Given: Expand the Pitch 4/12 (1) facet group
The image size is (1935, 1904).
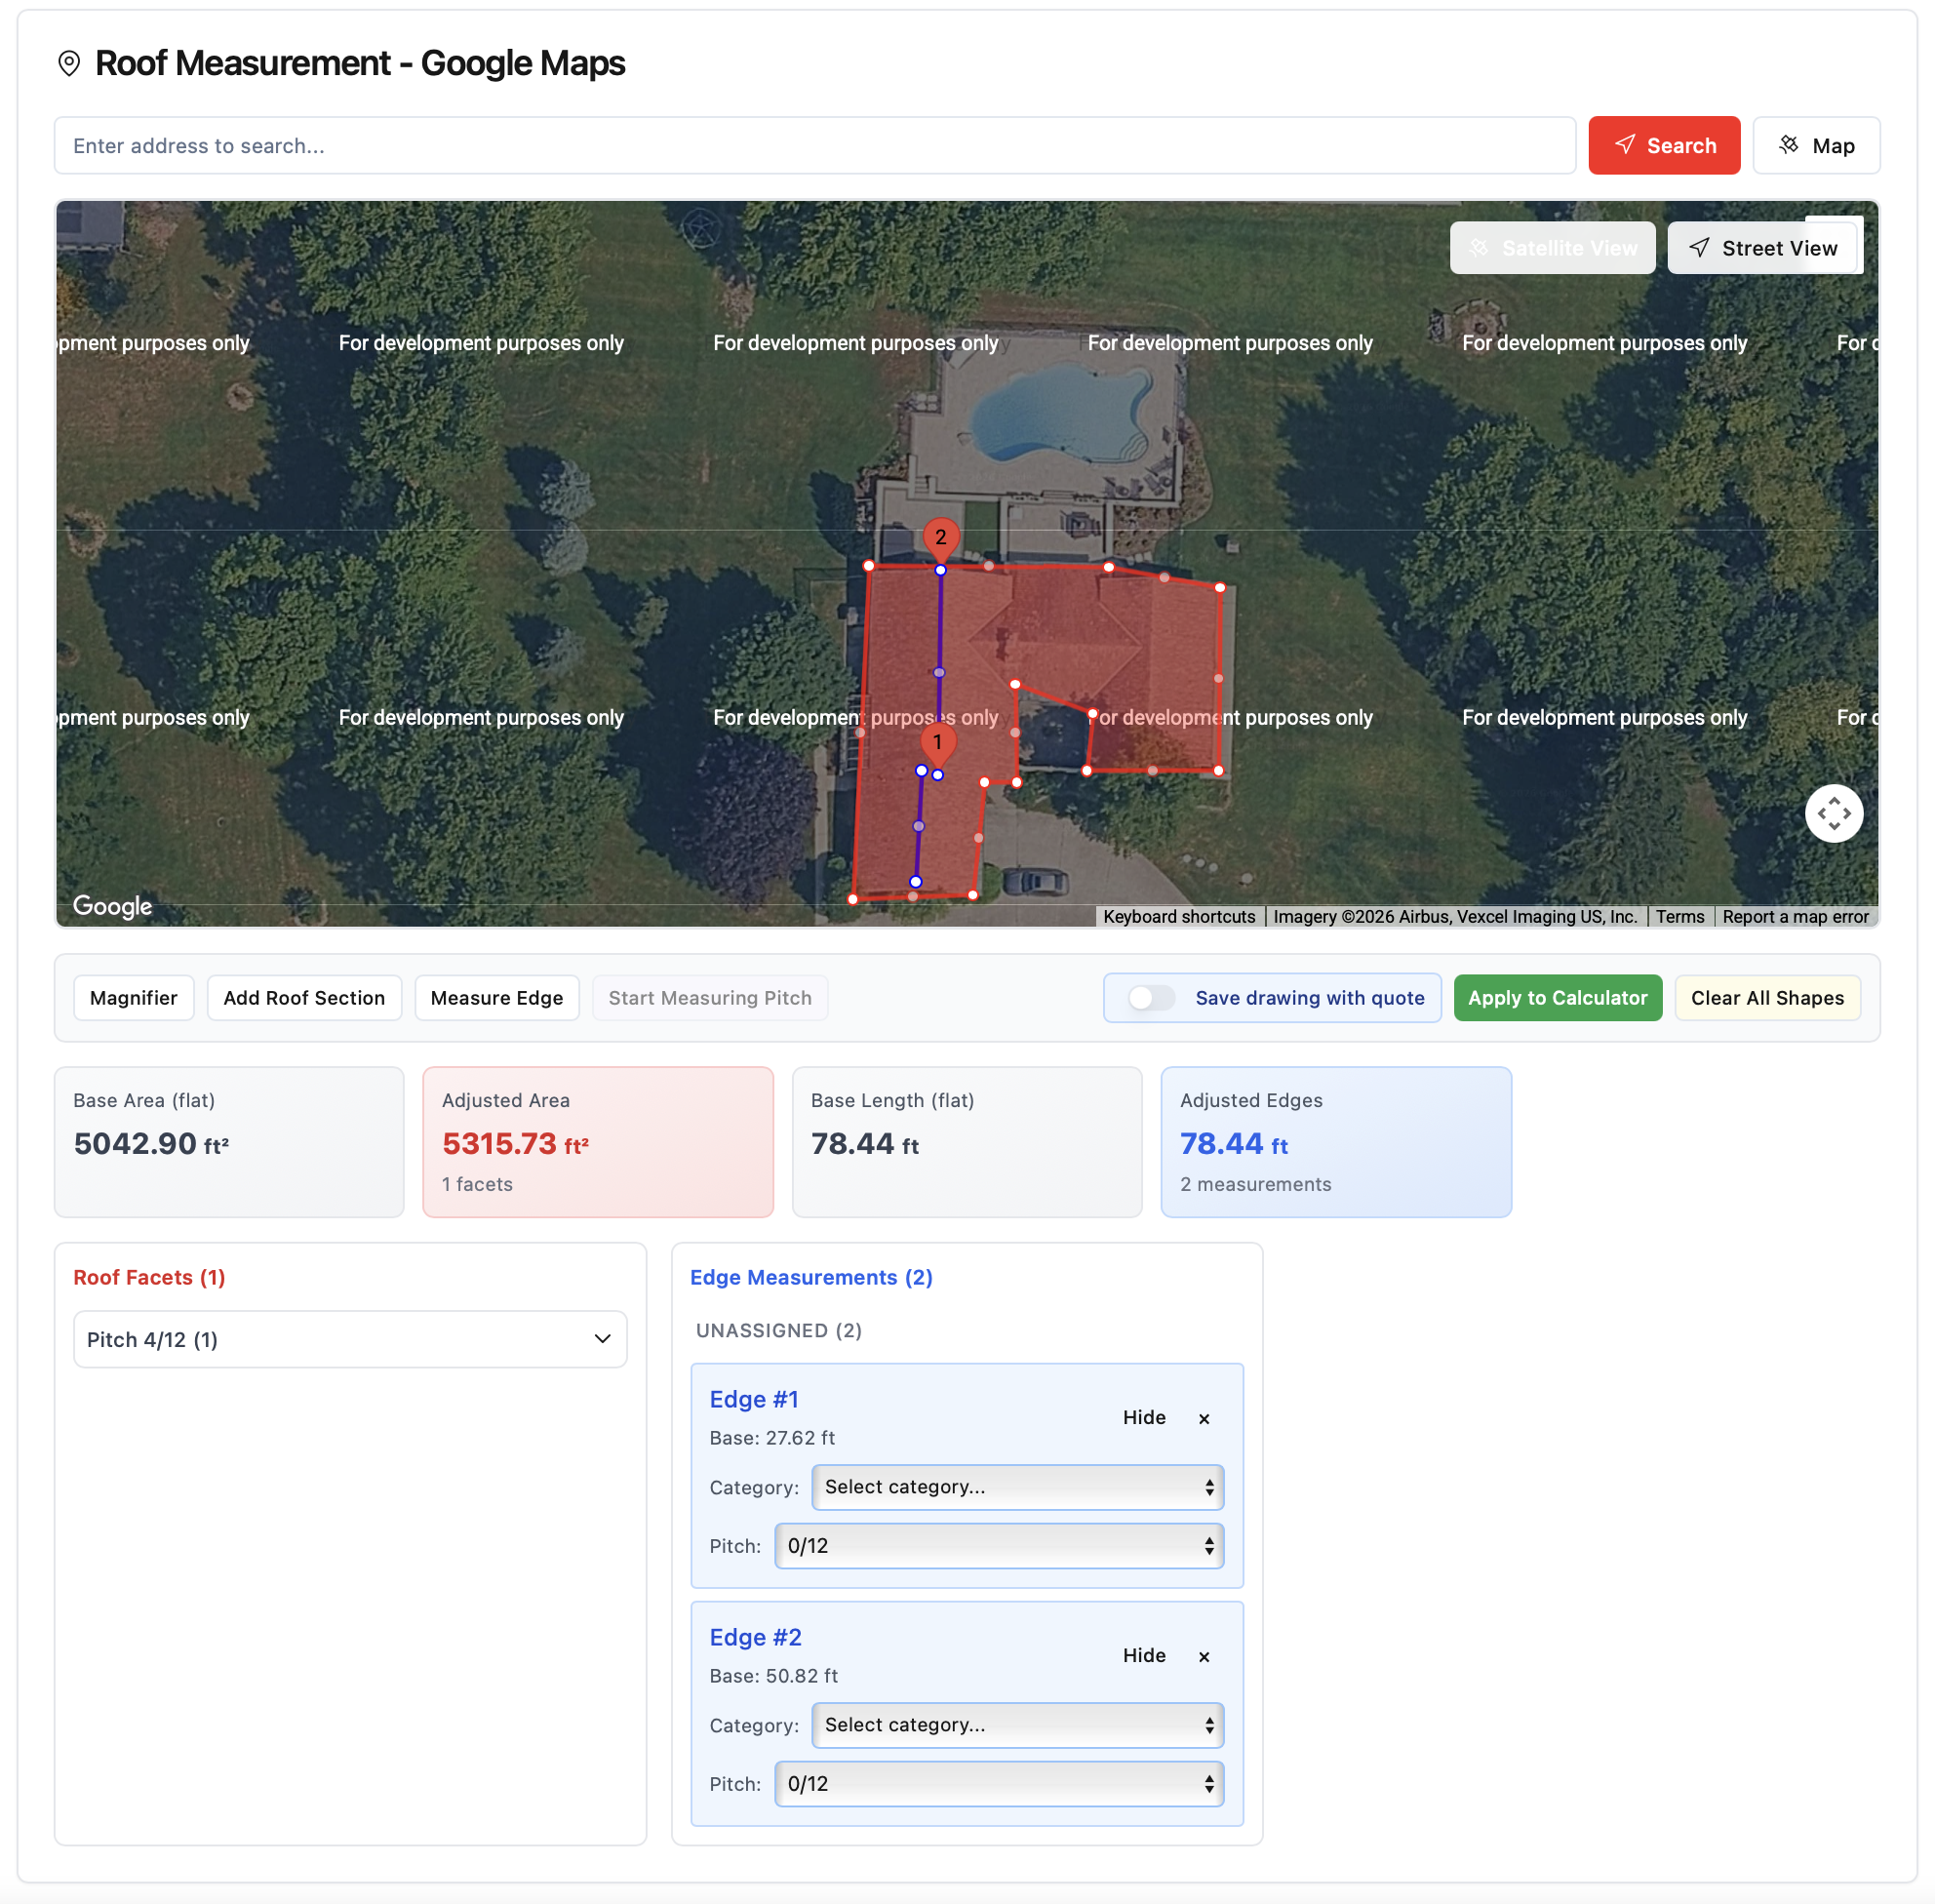Looking at the screenshot, I should pos(350,1339).
